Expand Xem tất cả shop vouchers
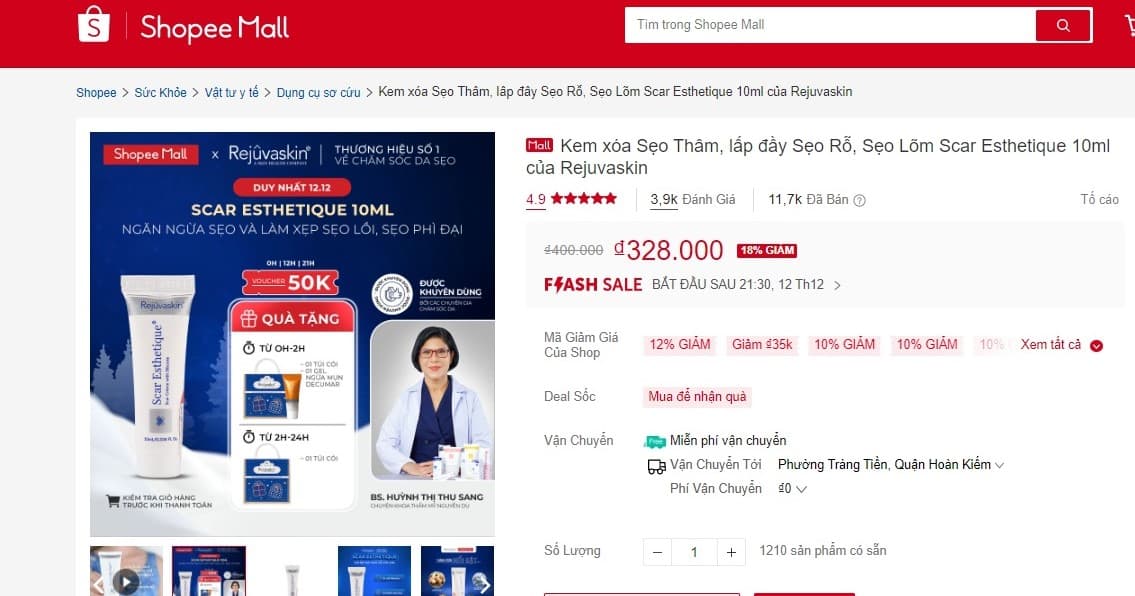Image resolution: width=1135 pixels, height=596 pixels. [x=1061, y=345]
